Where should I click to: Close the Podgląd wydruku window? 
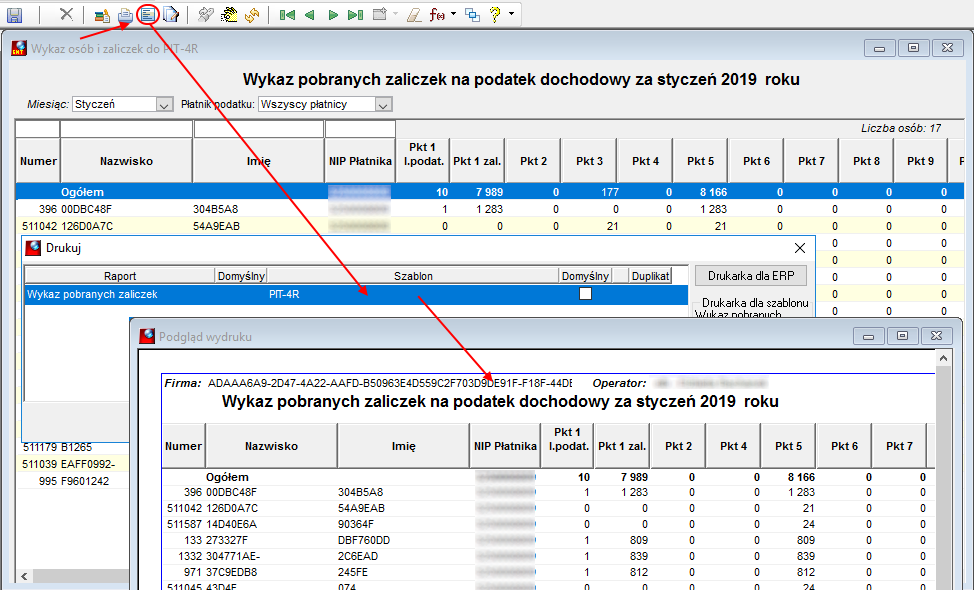(x=937, y=336)
